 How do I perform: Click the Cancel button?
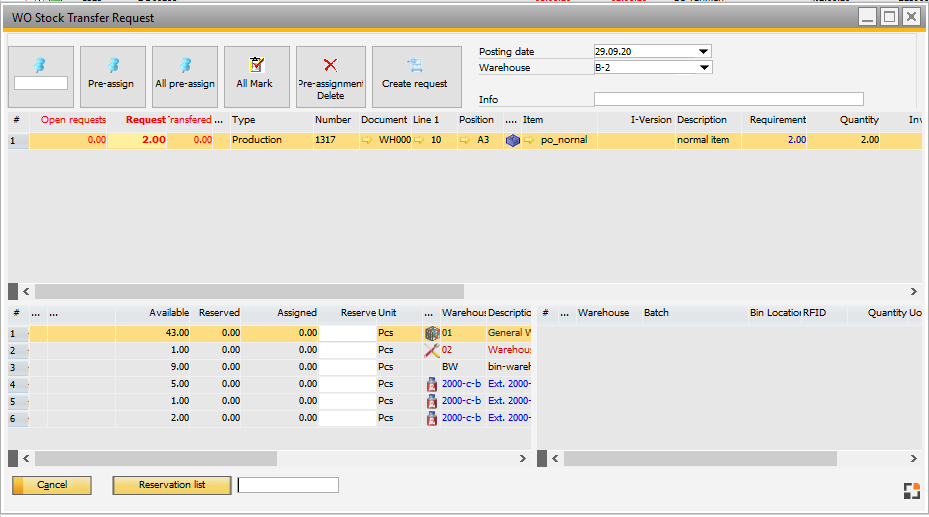(x=52, y=485)
